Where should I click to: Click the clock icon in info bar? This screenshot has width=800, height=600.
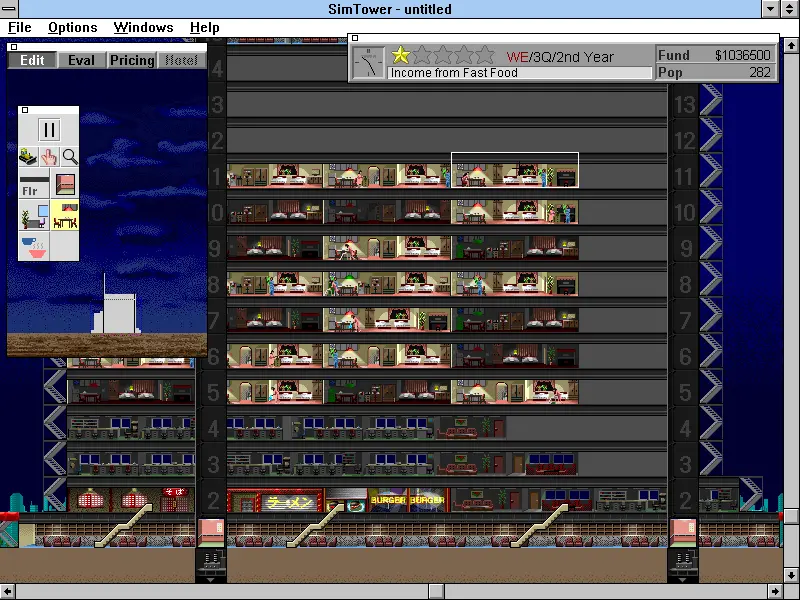pos(368,63)
